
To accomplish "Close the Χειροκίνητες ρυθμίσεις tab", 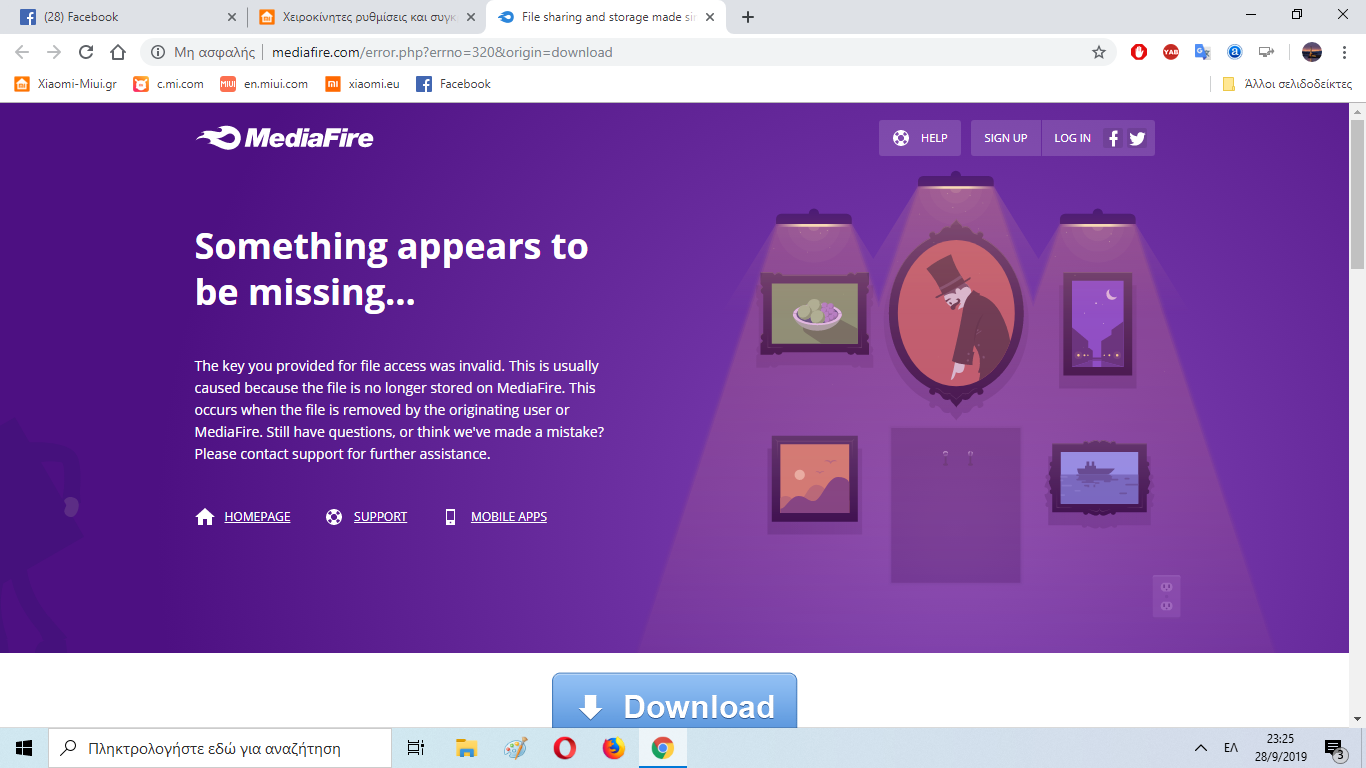I will point(471,17).
